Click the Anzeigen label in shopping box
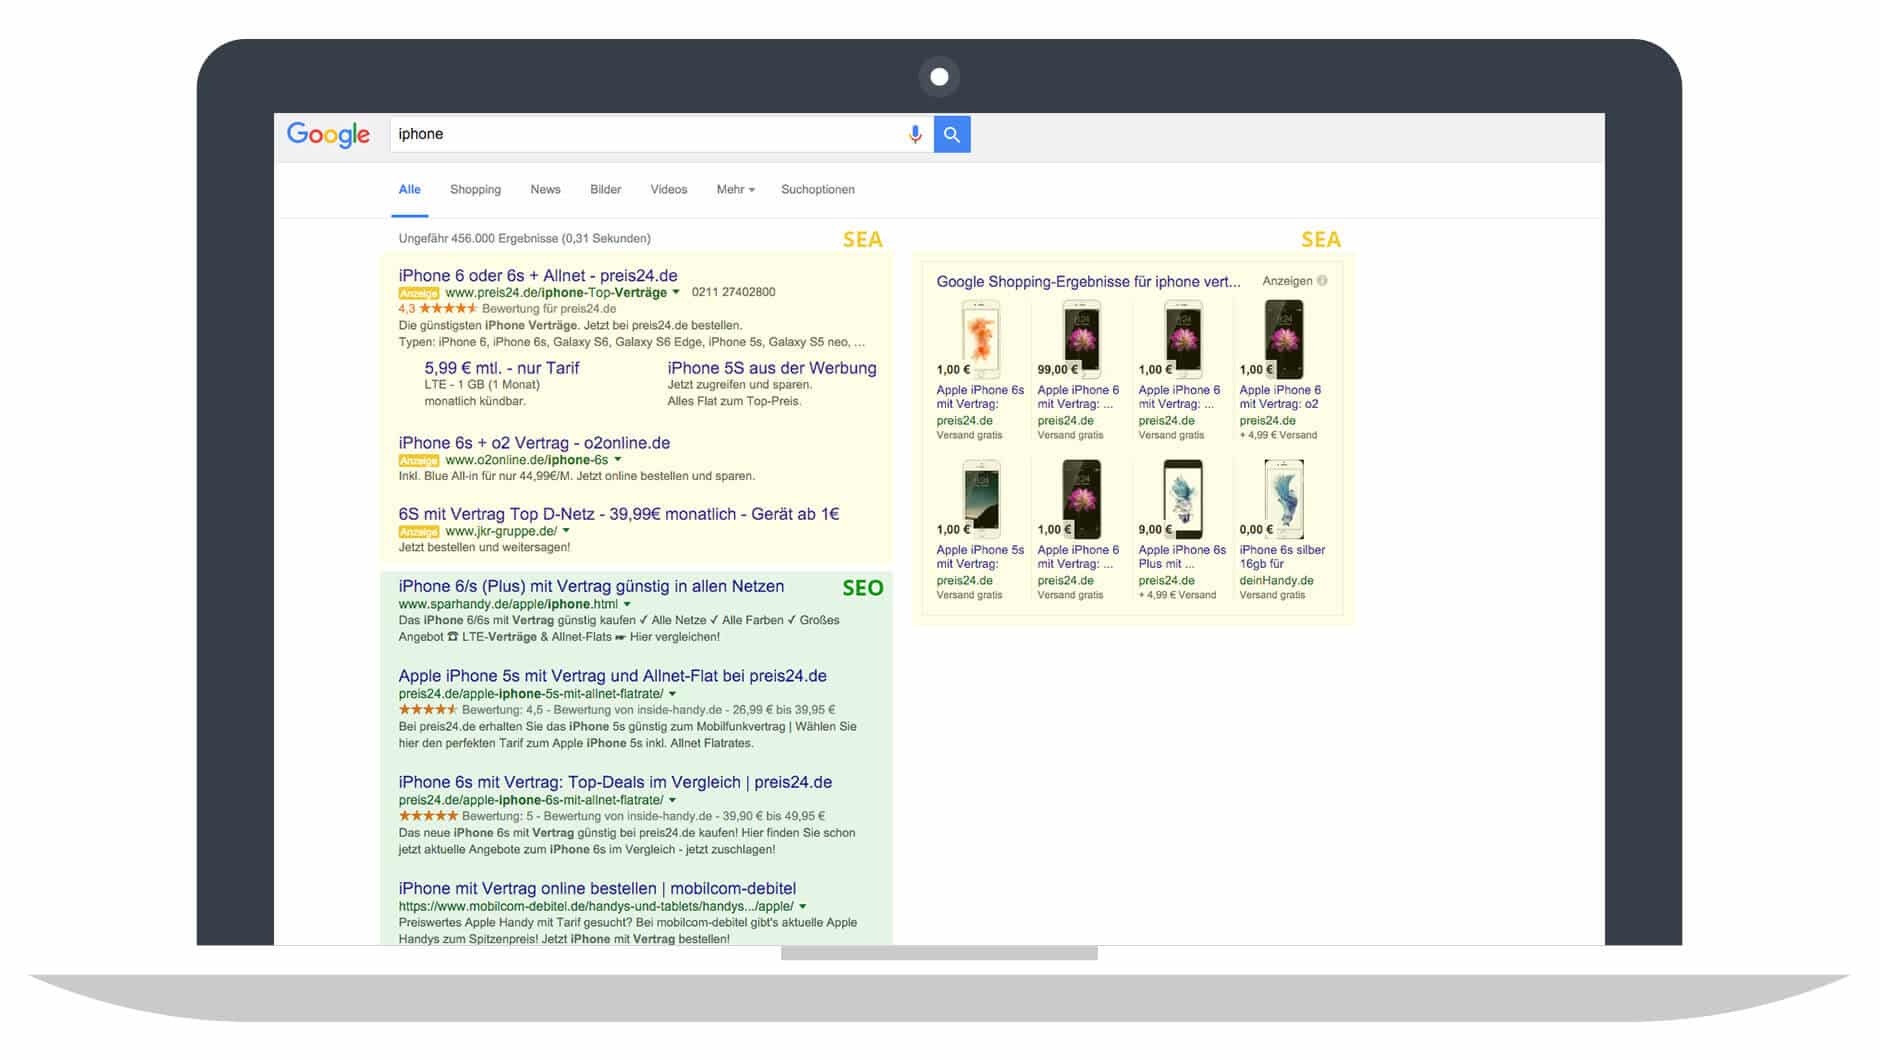Image resolution: width=1880 pixels, height=1060 pixels. [x=1287, y=281]
